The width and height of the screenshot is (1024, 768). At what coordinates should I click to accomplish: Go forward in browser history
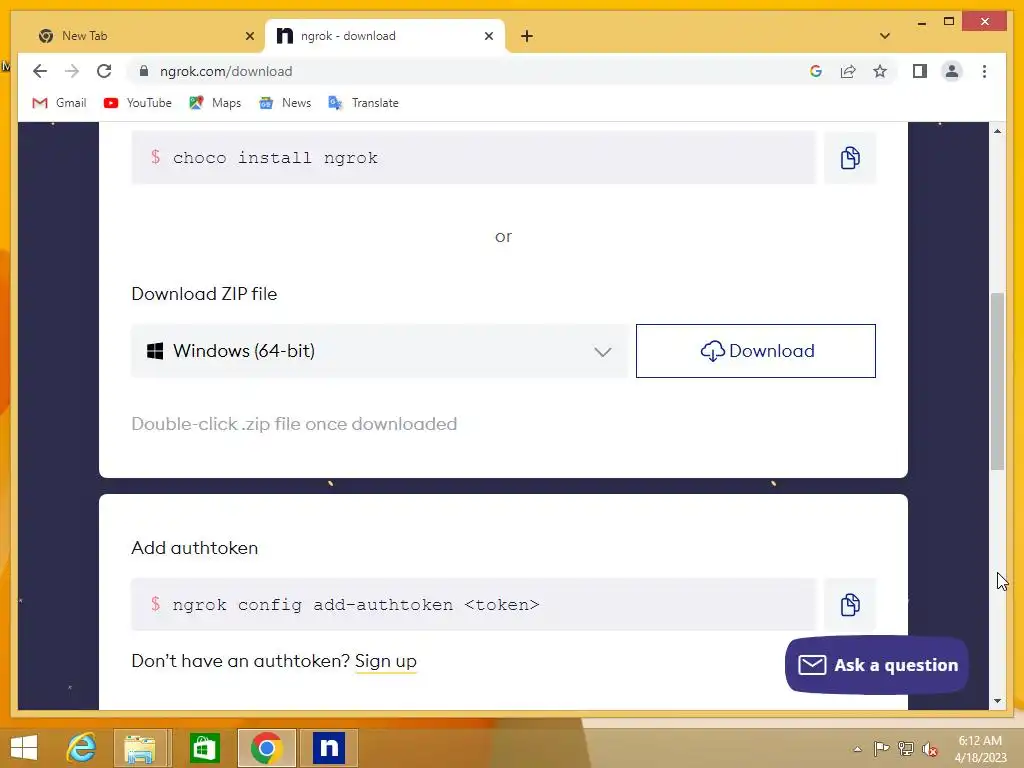tap(72, 71)
